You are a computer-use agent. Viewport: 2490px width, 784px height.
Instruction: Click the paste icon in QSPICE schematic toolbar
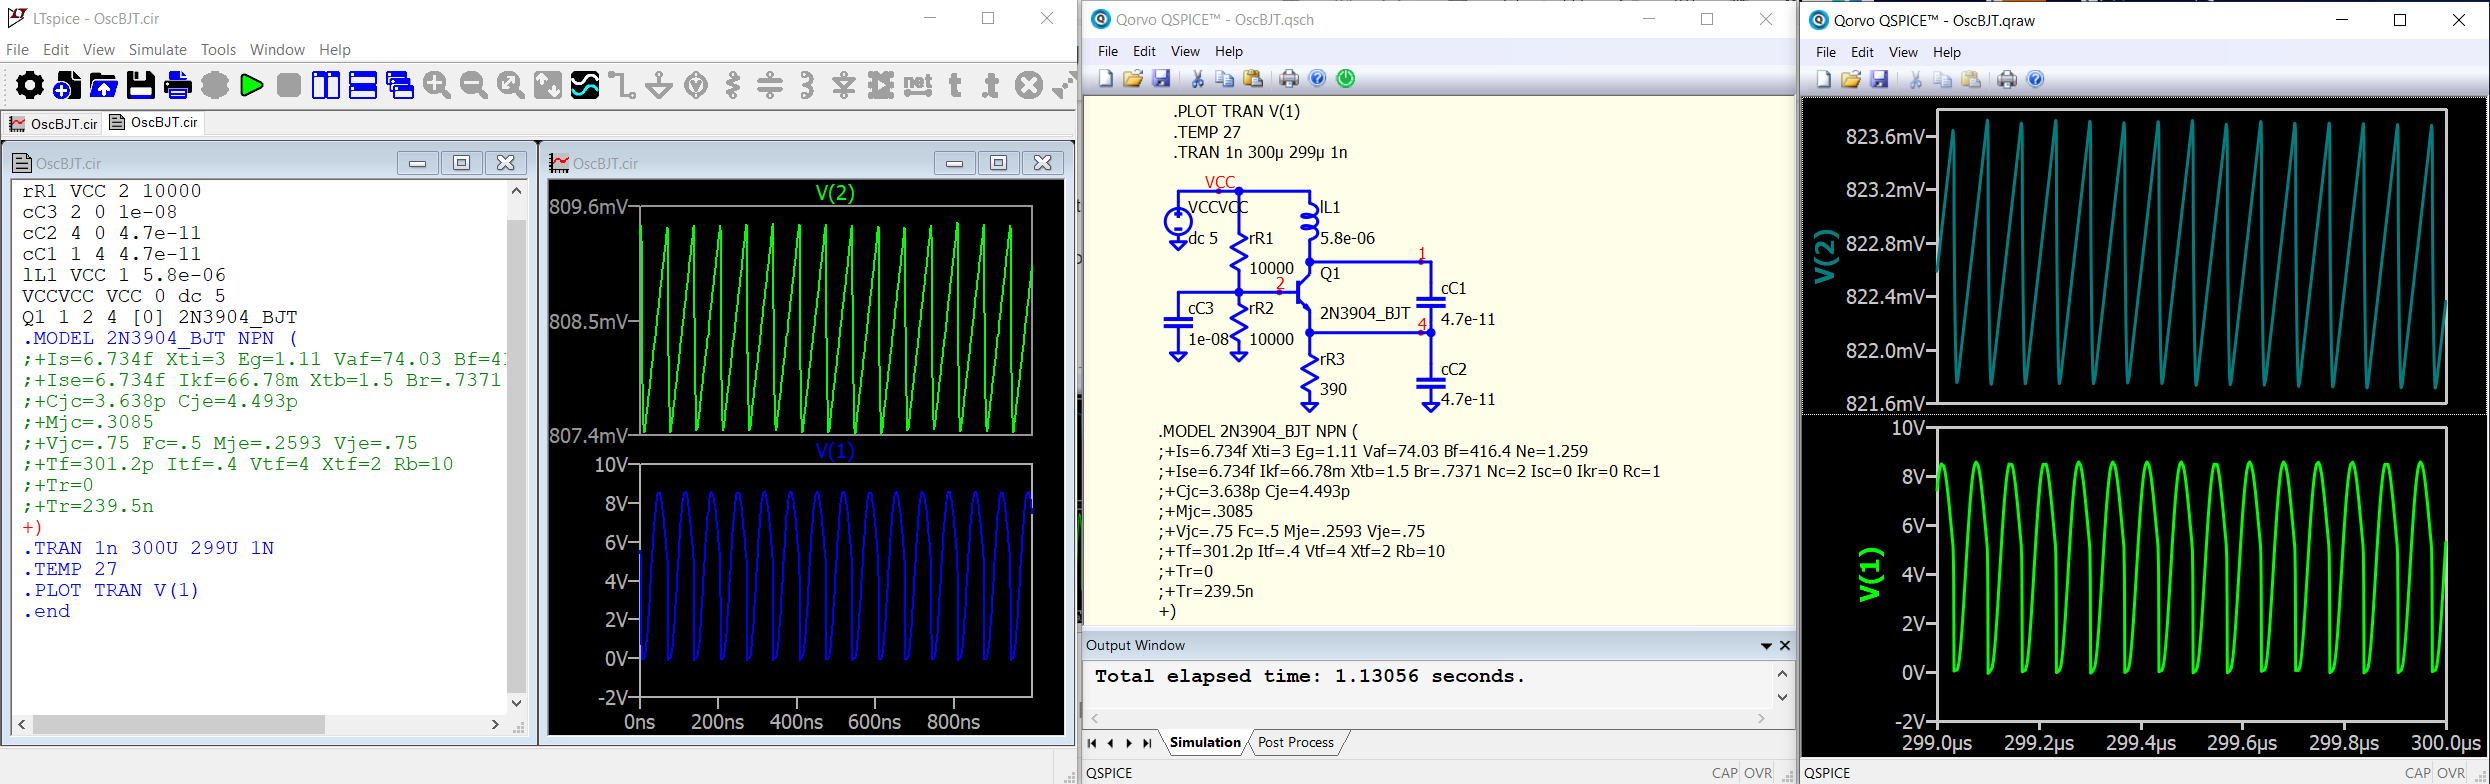(1253, 79)
